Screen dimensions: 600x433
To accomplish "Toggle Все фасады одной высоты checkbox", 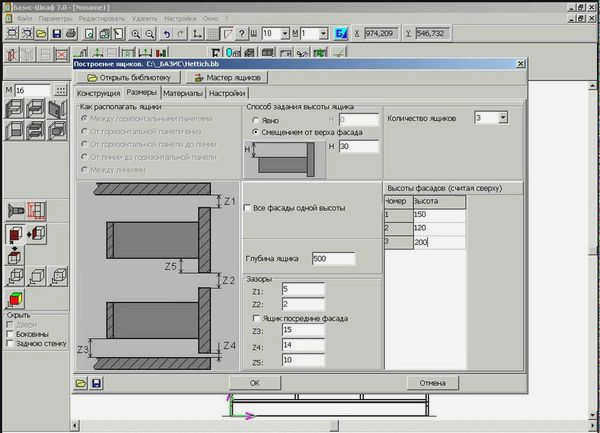I will (248, 208).
